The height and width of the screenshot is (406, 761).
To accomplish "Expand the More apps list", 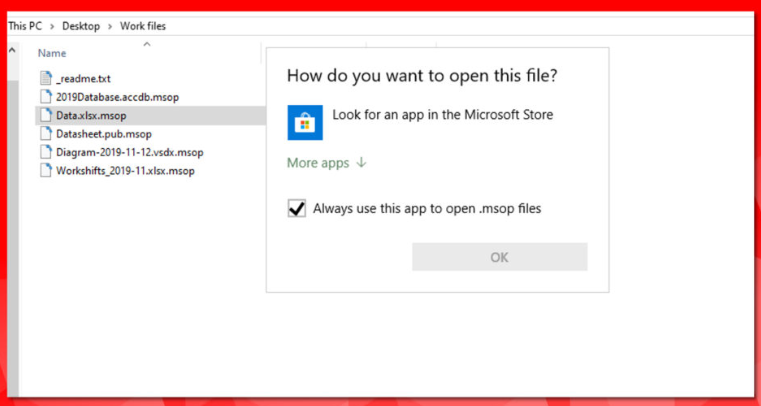I will pos(326,163).
